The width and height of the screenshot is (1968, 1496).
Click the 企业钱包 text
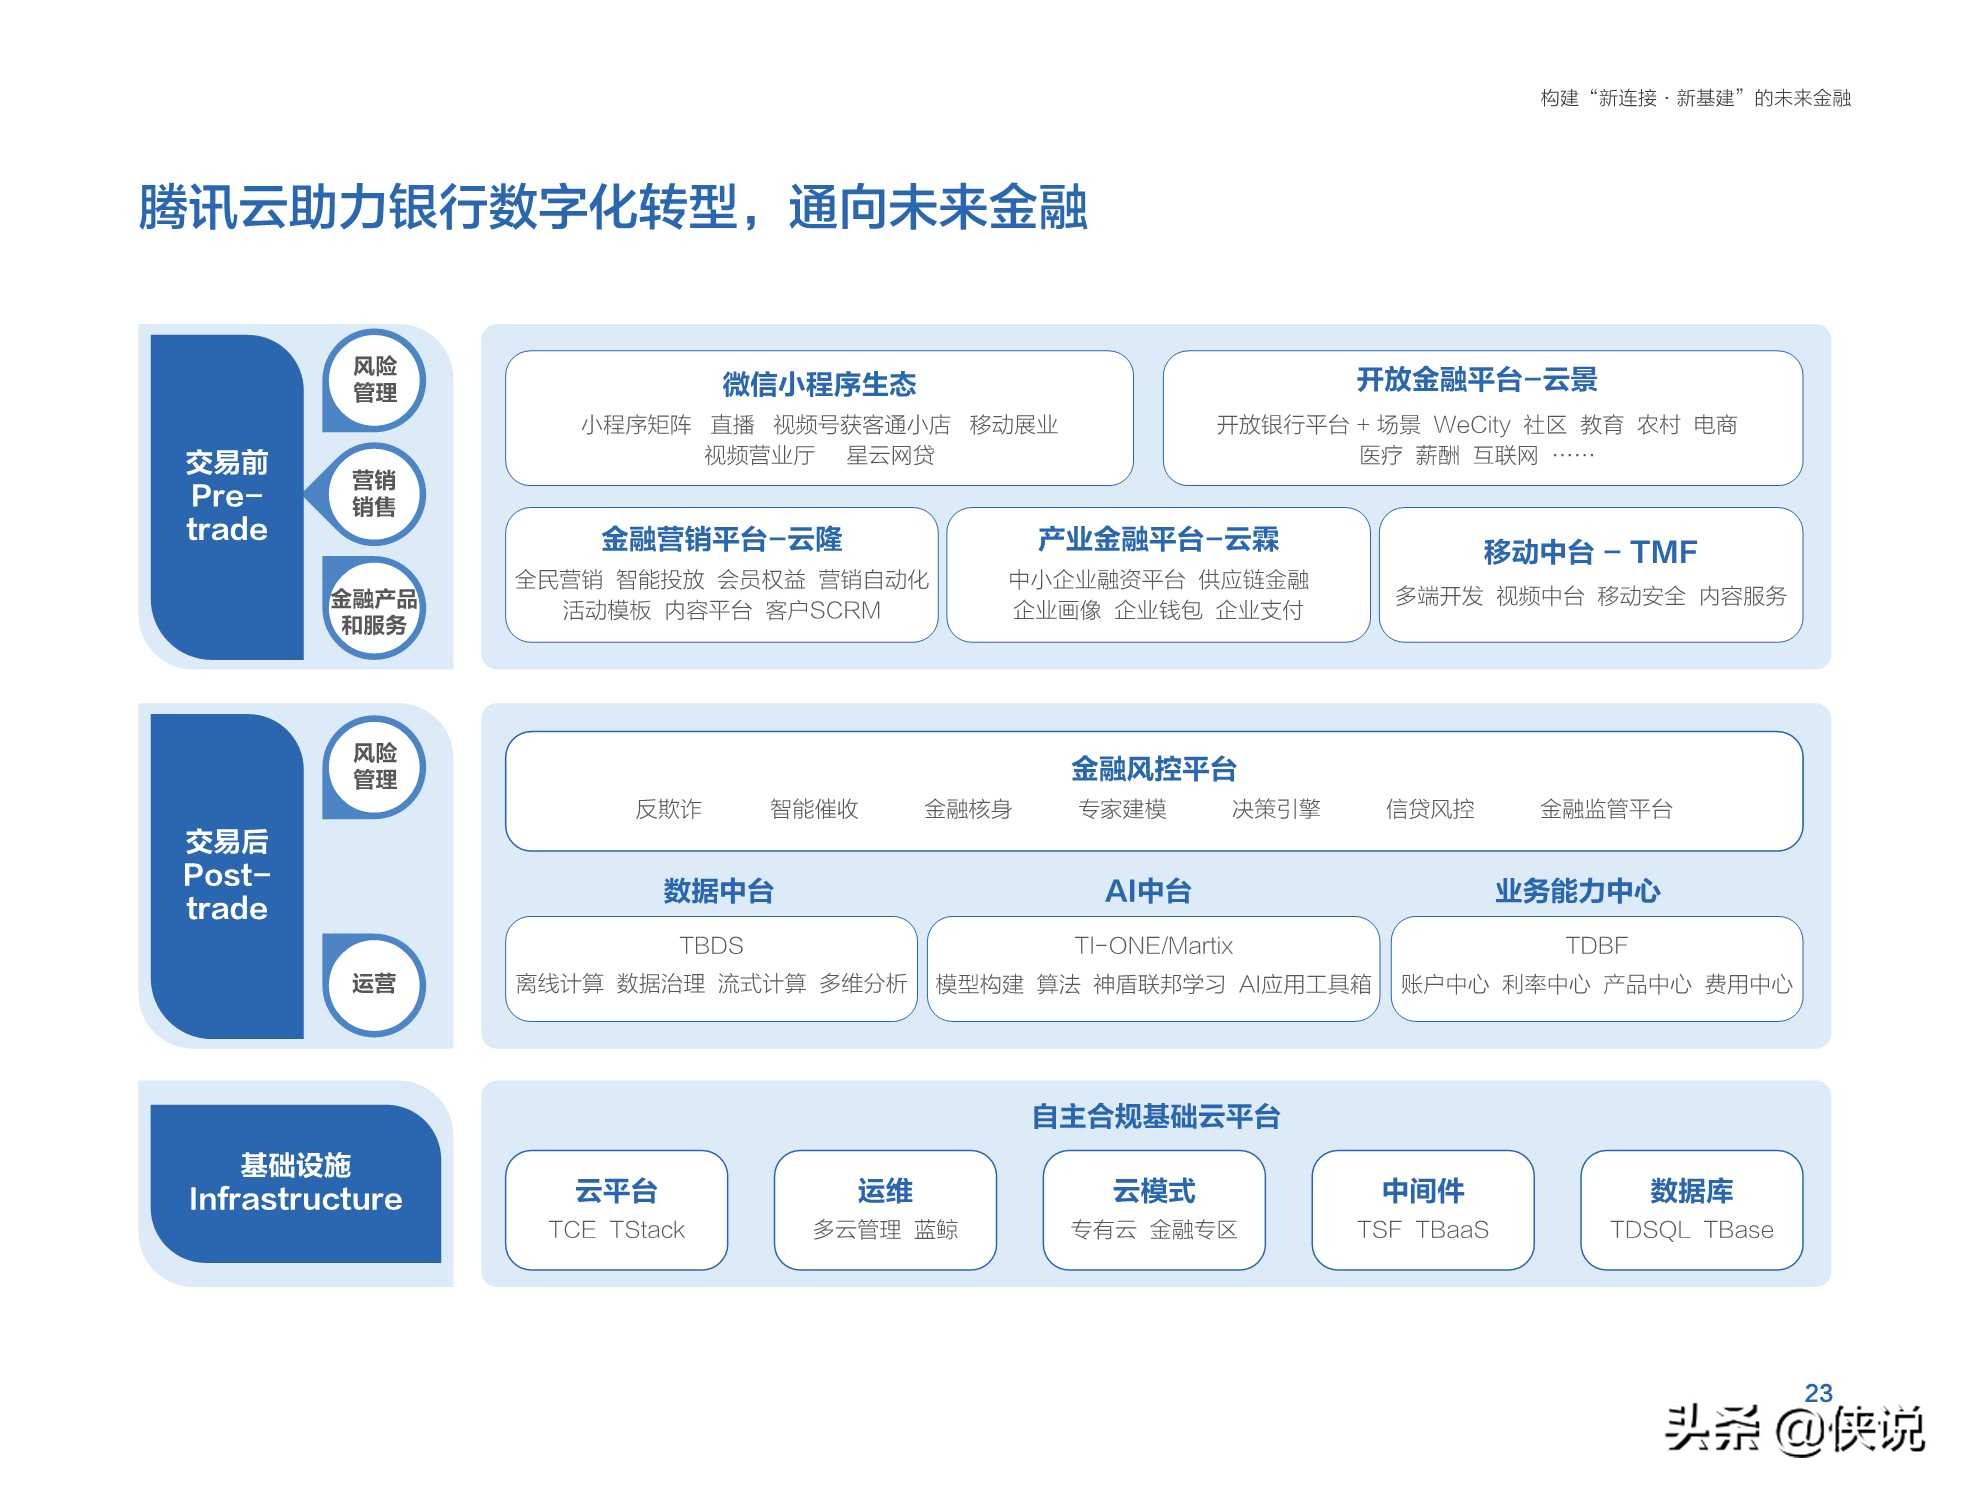(1158, 610)
